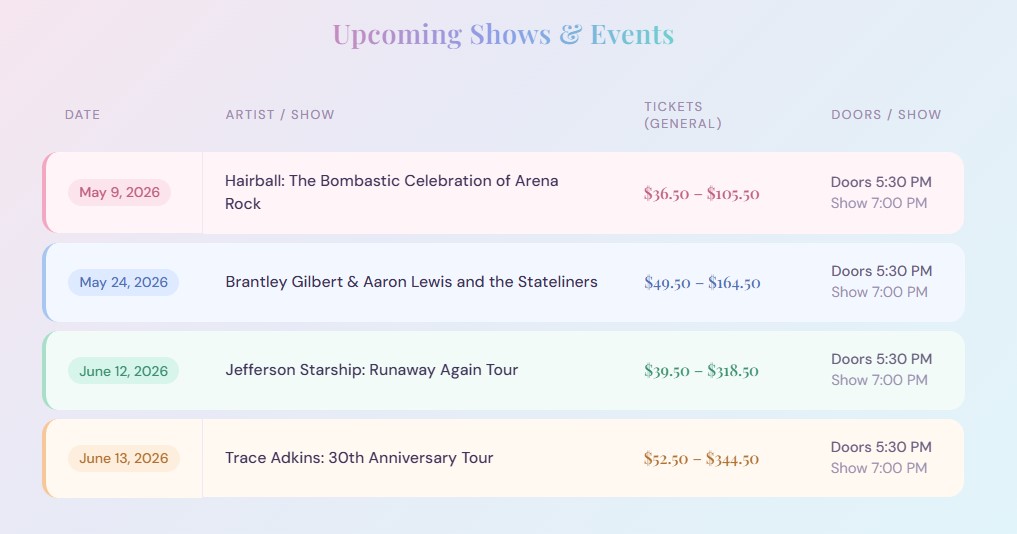Click the Artist / Show column header
Screen dimensions: 1017x534
tap(280, 115)
